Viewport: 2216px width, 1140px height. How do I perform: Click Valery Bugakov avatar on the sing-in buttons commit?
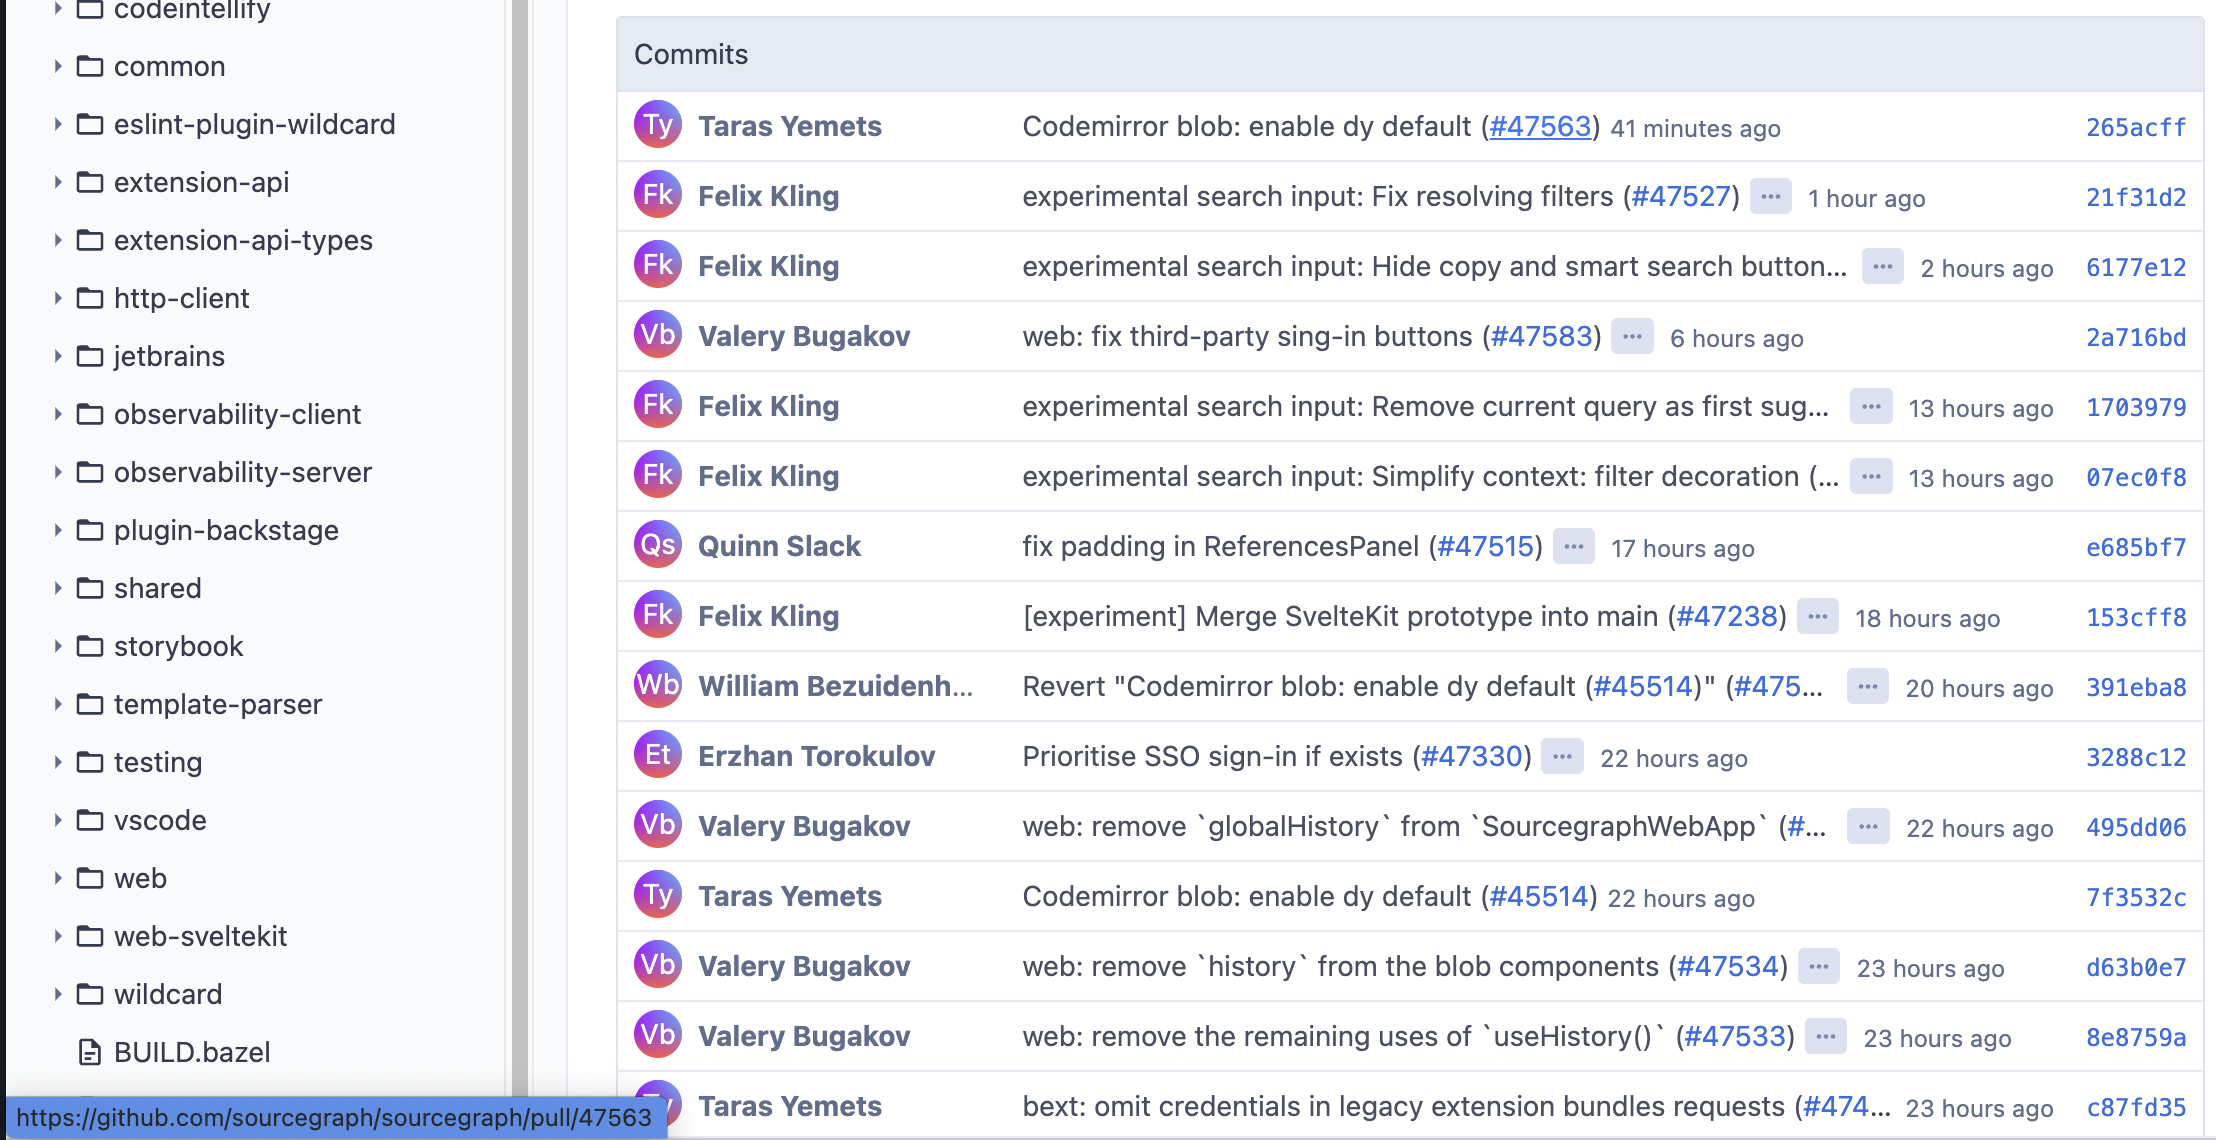pyautogui.click(x=657, y=335)
